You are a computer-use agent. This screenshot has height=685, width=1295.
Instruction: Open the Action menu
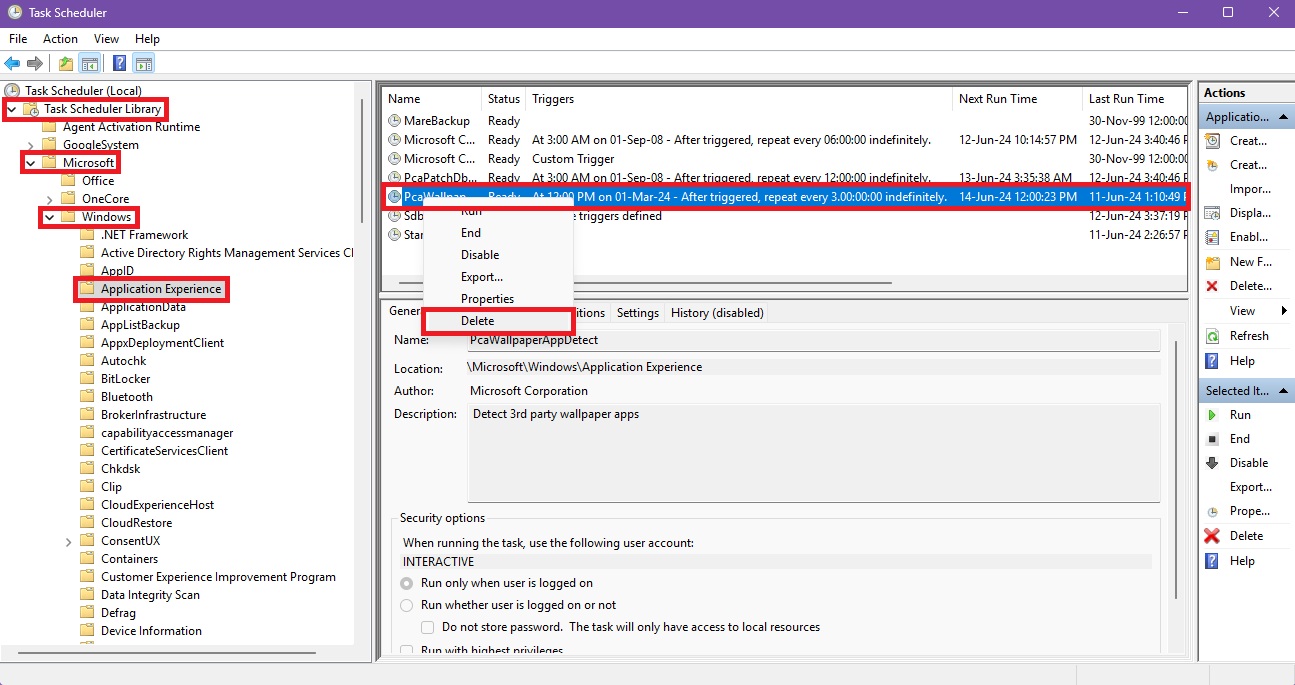(x=60, y=38)
